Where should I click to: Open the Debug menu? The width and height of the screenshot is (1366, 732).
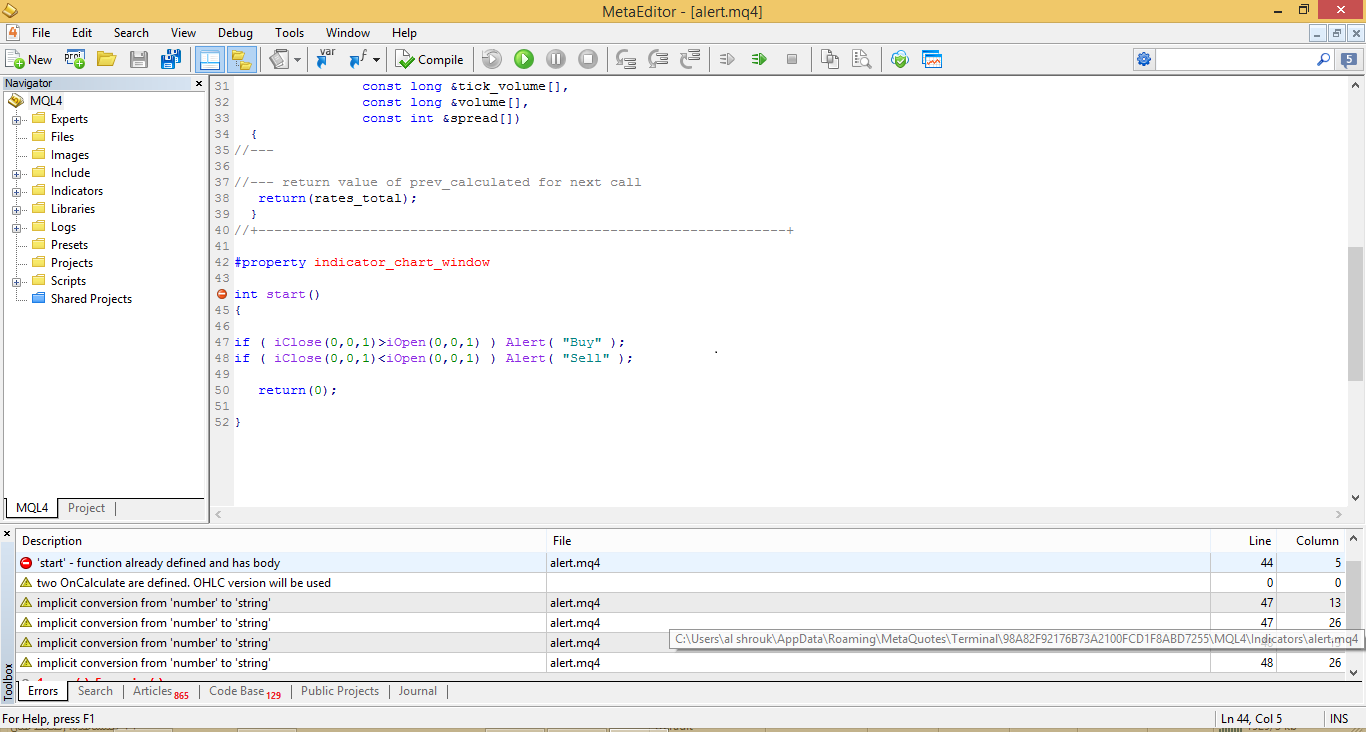click(235, 33)
